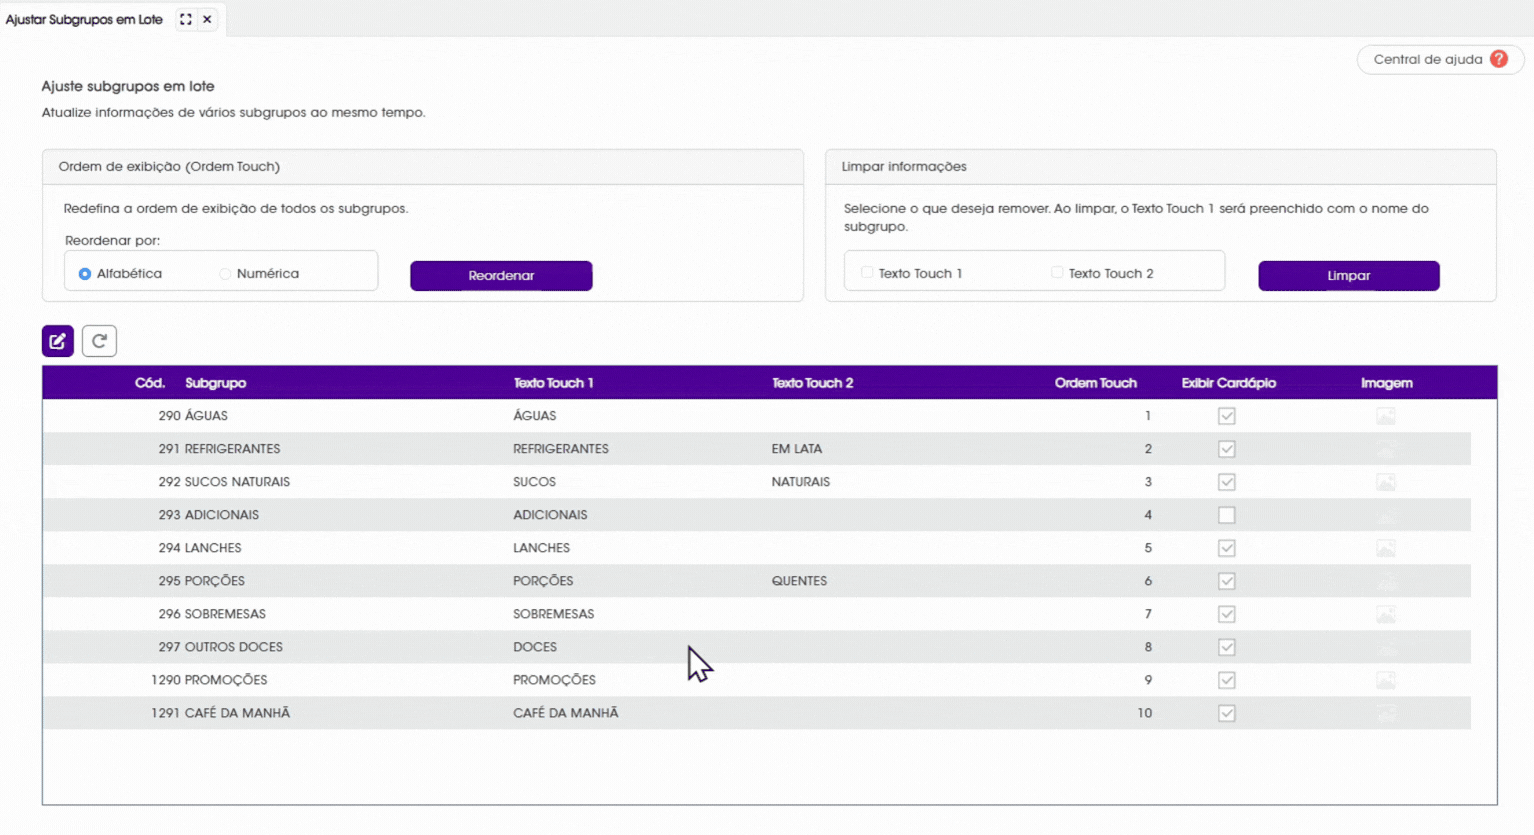
Task: Click the image icon for ÁGUAS row
Action: (x=1385, y=416)
